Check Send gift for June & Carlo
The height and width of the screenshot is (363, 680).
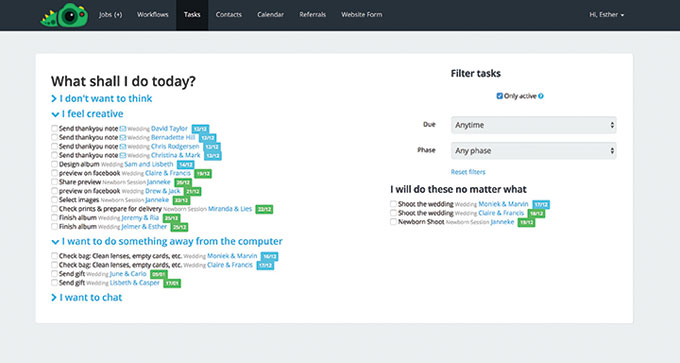click(x=54, y=274)
